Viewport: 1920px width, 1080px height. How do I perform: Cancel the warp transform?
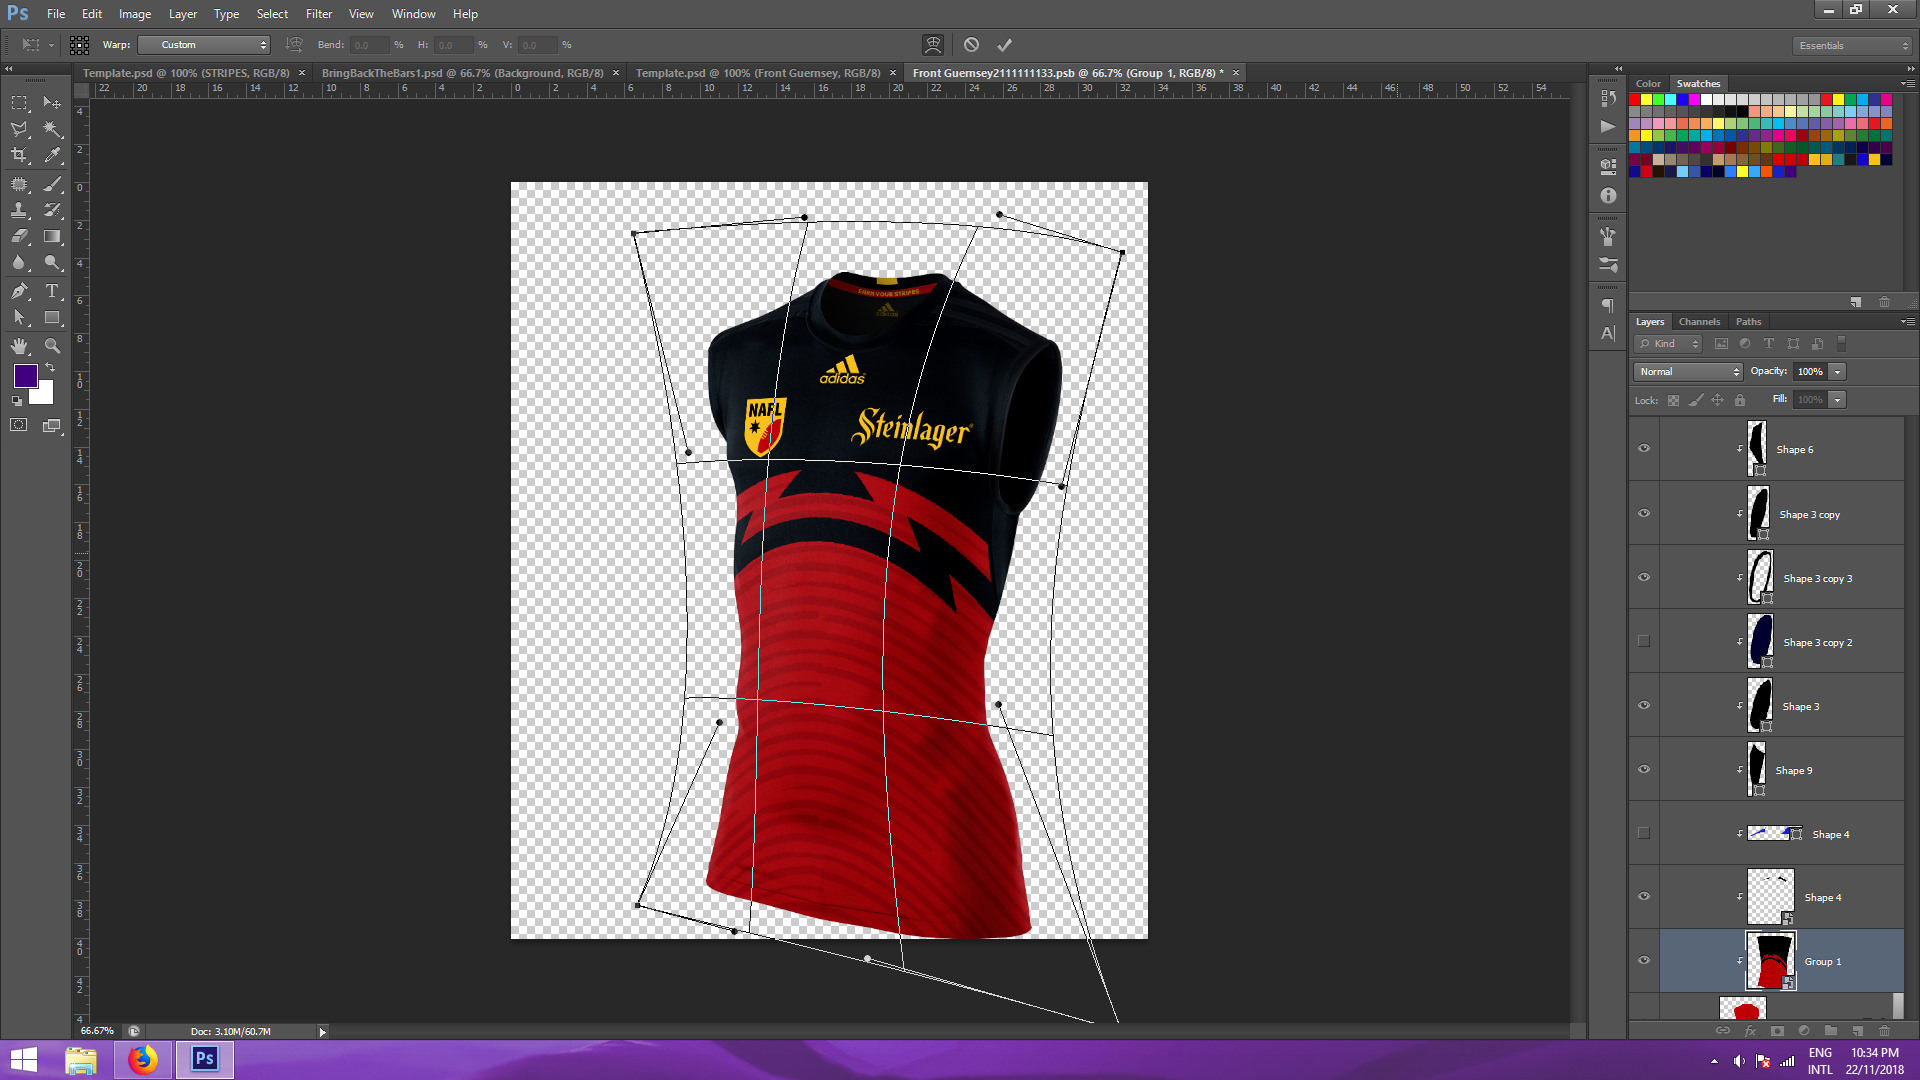pyautogui.click(x=971, y=45)
